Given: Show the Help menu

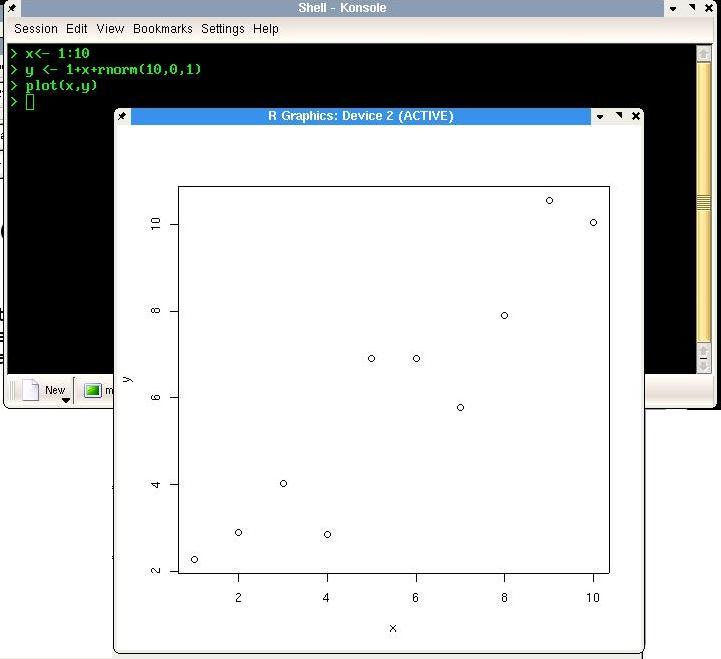Looking at the screenshot, I should 266,29.
